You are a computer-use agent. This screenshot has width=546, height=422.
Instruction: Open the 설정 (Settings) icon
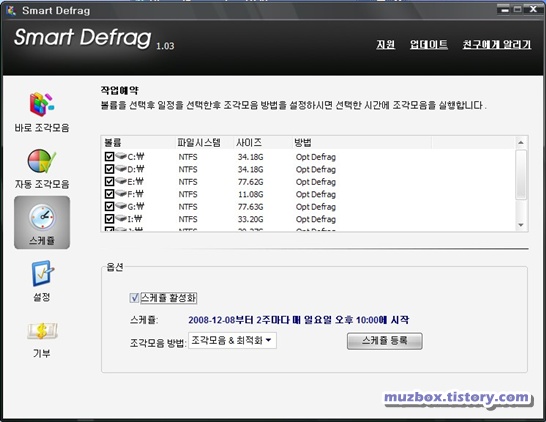click(42, 273)
